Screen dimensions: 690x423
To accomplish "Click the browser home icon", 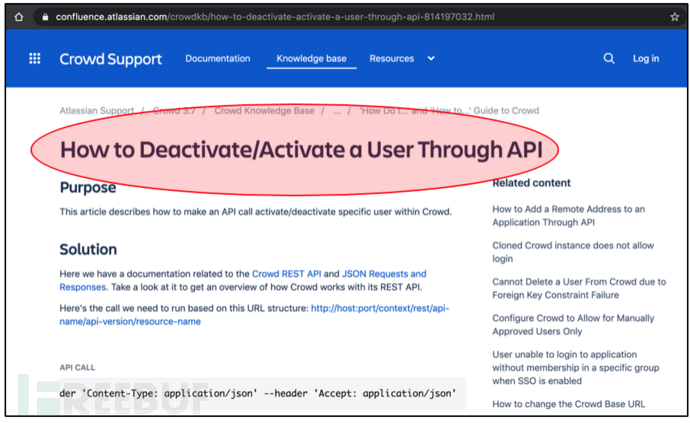I will [18, 17].
